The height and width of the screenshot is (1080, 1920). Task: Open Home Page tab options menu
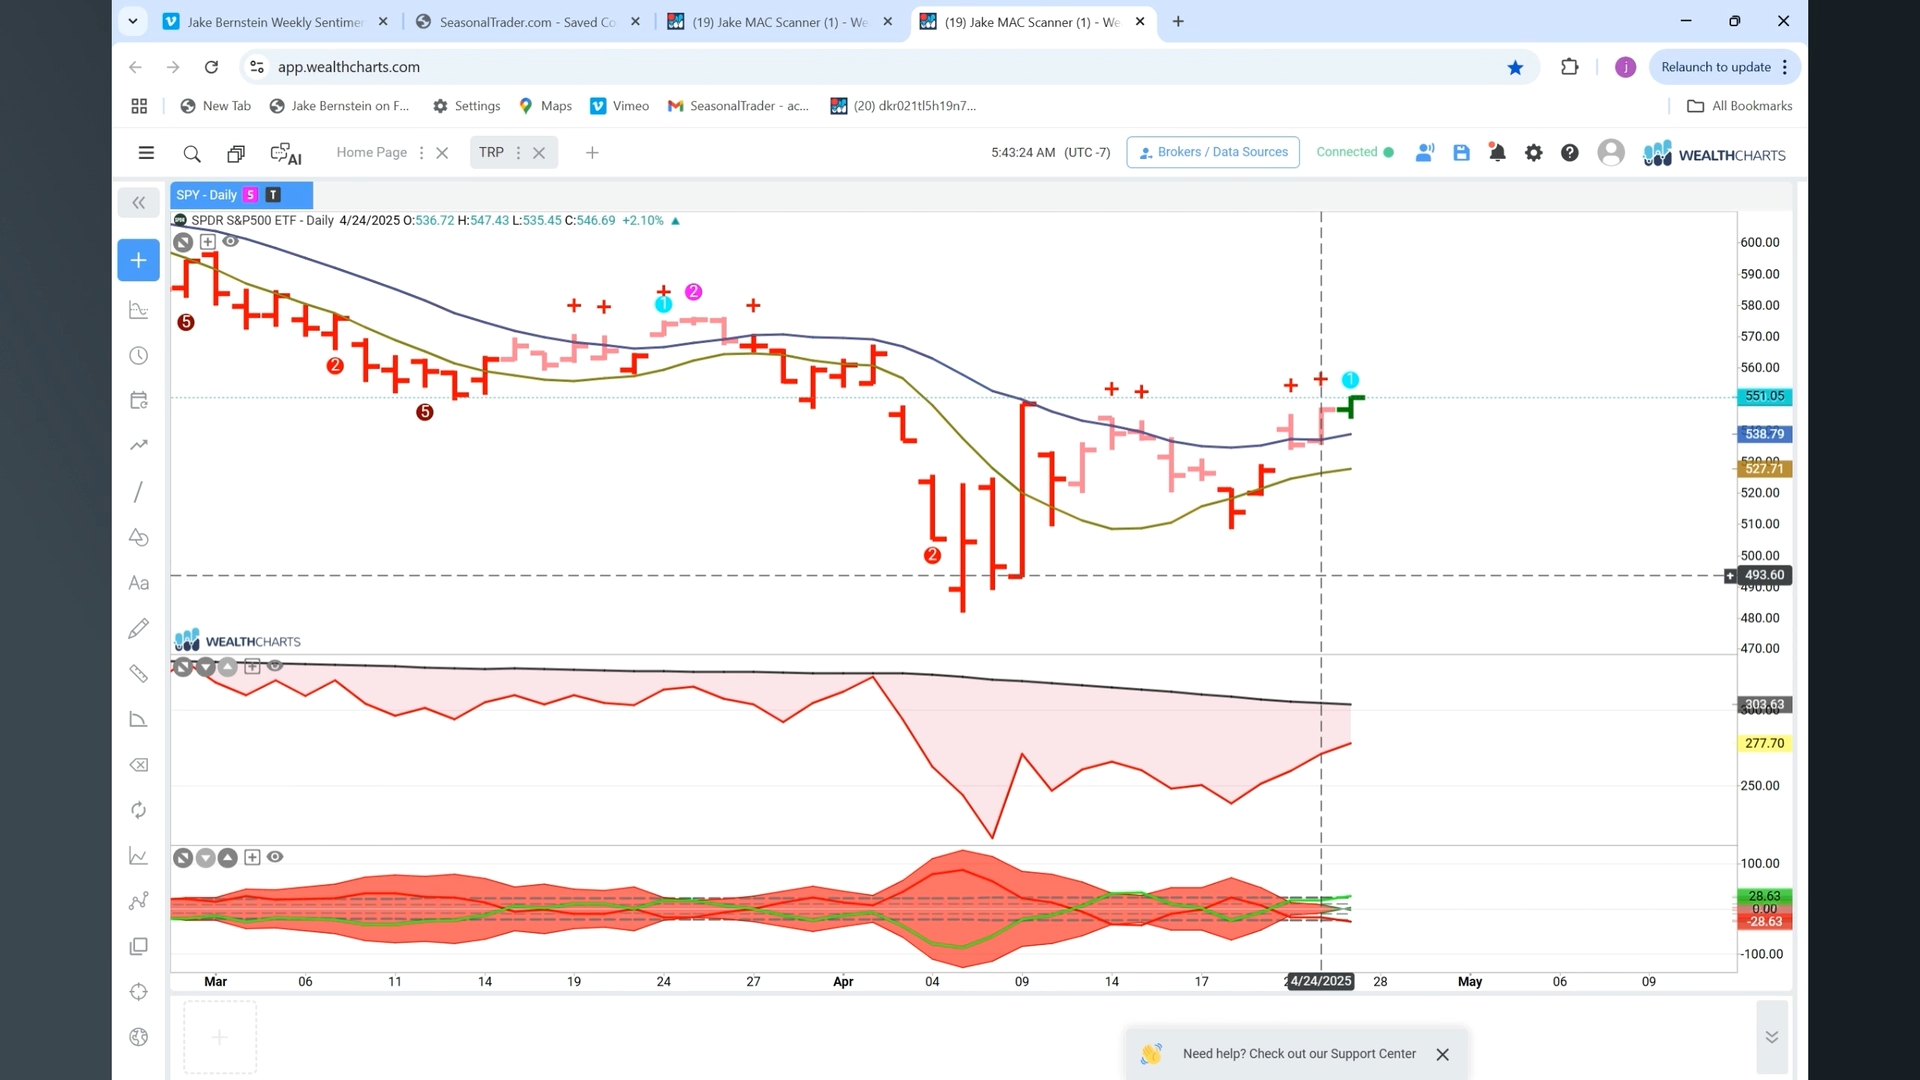(x=421, y=153)
